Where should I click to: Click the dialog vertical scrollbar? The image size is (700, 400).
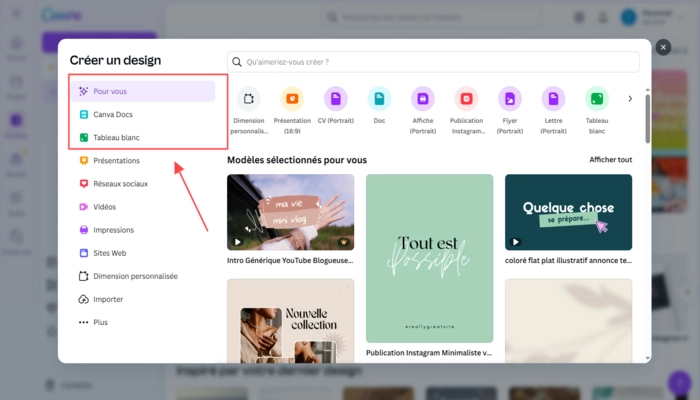(x=647, y=119)
